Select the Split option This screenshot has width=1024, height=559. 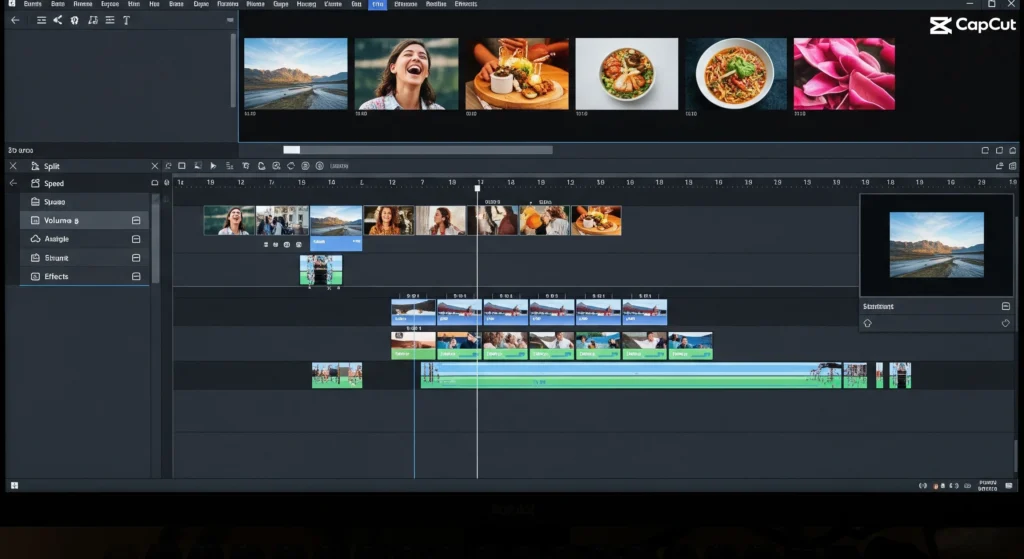(52, 166)
